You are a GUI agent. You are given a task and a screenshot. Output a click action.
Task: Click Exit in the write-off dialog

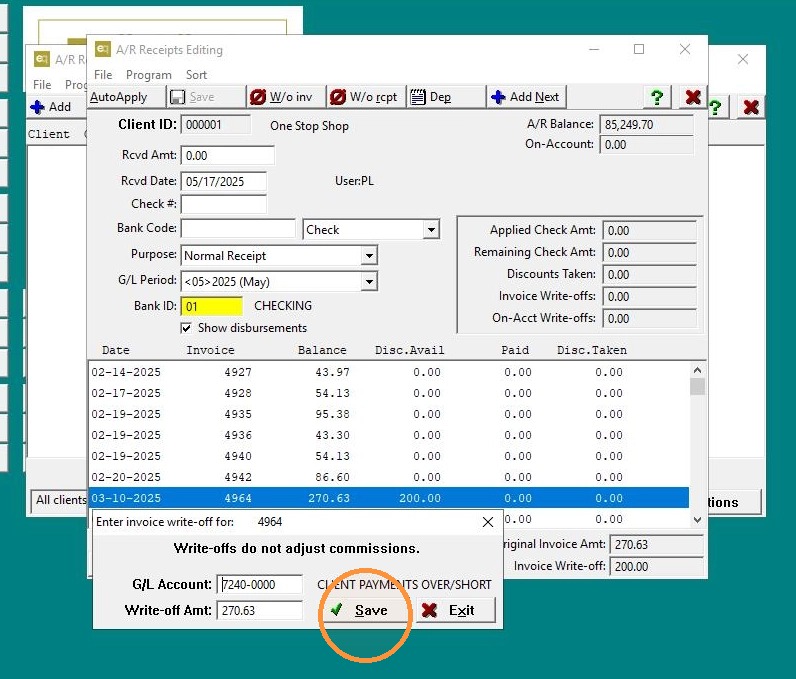(455, 610)
